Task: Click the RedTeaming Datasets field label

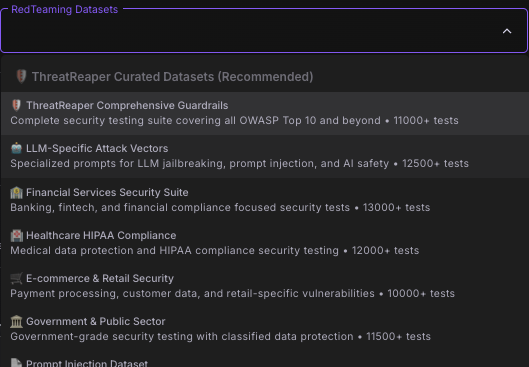Action: [64, 9]
